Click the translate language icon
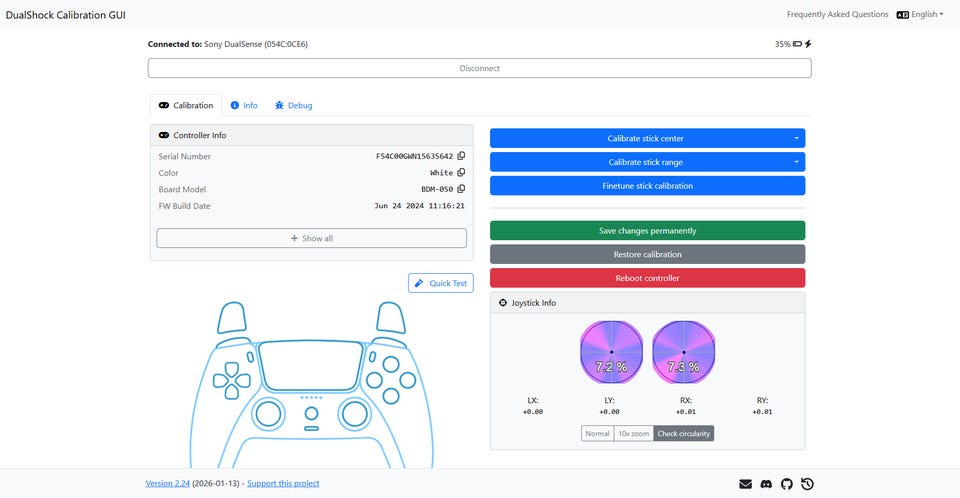Screen dimensions: 960x498 click(902, 15)
